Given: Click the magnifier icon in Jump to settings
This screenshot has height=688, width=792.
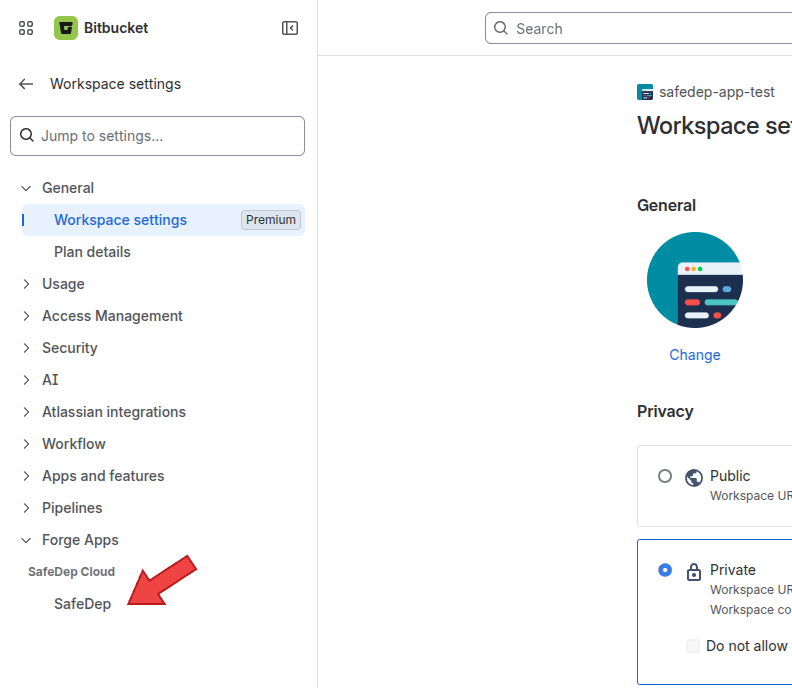Looking at the screenshot, I should pyautogui.click(x=27, y=135).
